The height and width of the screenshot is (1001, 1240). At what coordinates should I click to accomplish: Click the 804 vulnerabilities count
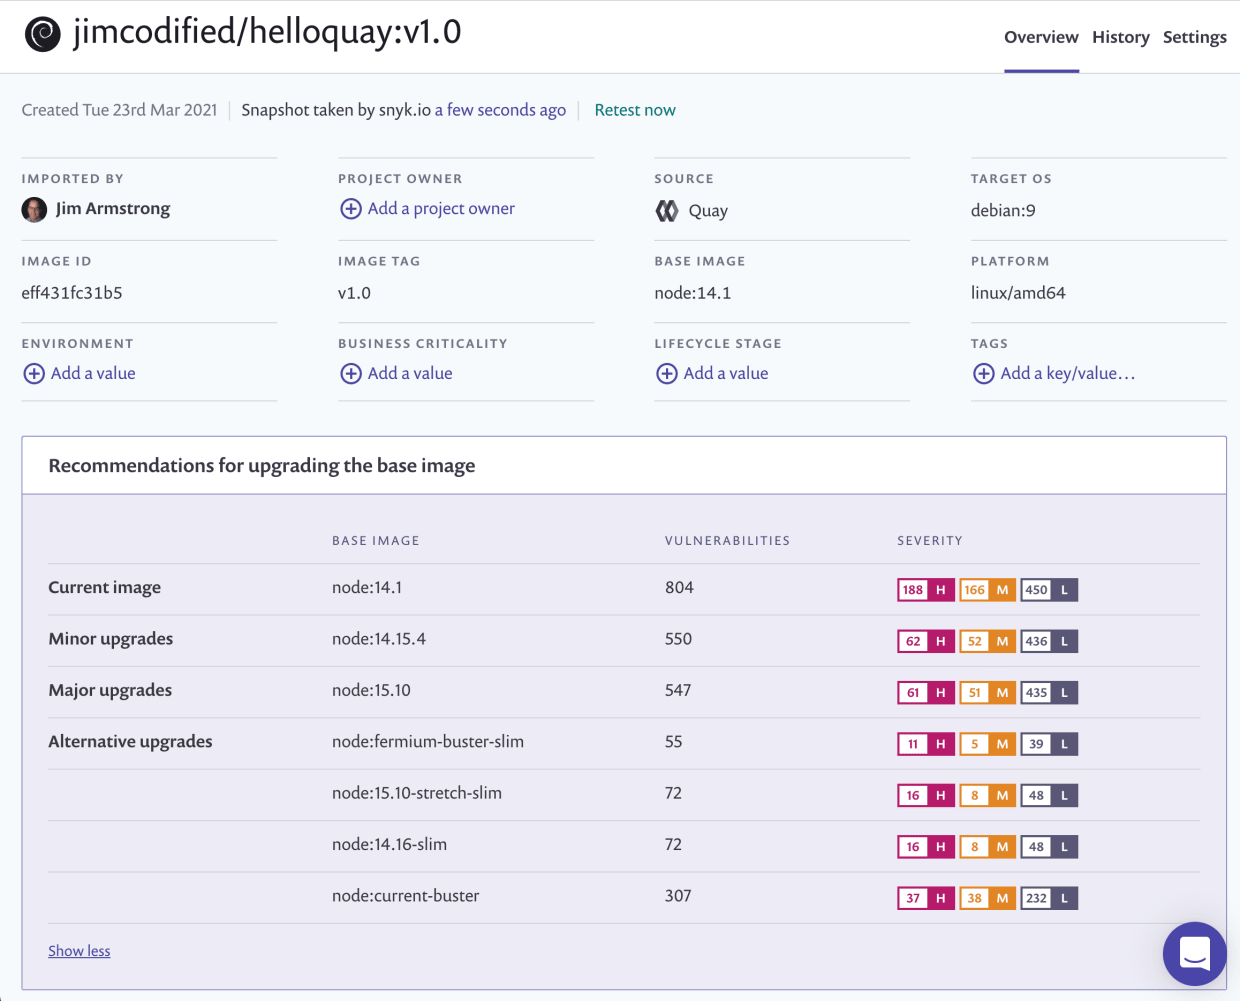tap(679, 588)
